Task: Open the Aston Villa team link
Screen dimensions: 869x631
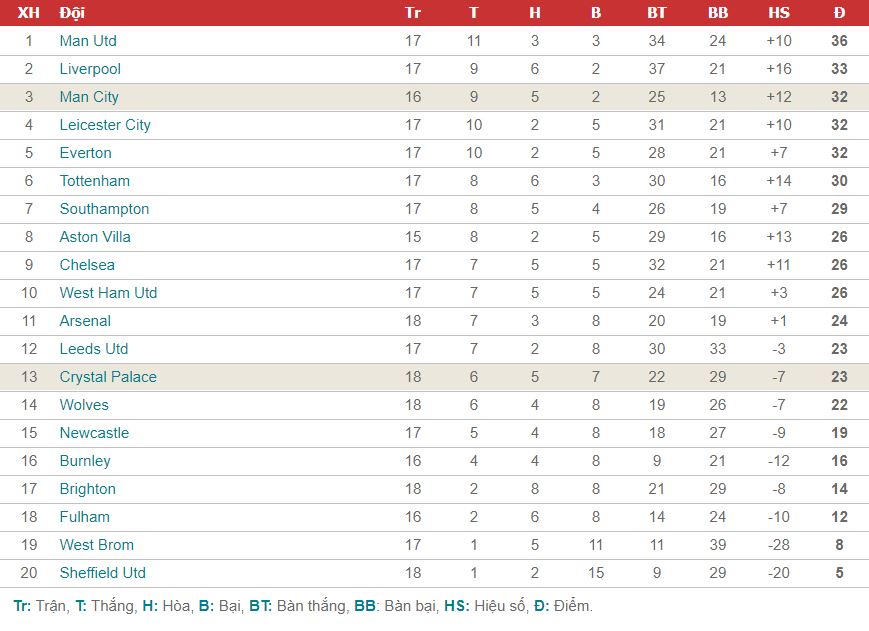Action: (x=95, y=237)
